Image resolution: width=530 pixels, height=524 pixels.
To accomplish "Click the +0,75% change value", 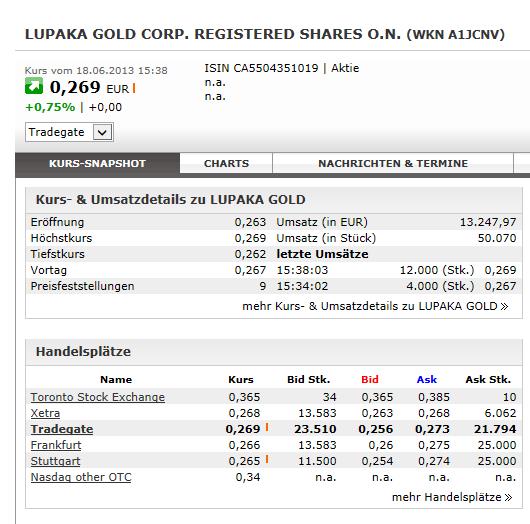I will [50, 107].
